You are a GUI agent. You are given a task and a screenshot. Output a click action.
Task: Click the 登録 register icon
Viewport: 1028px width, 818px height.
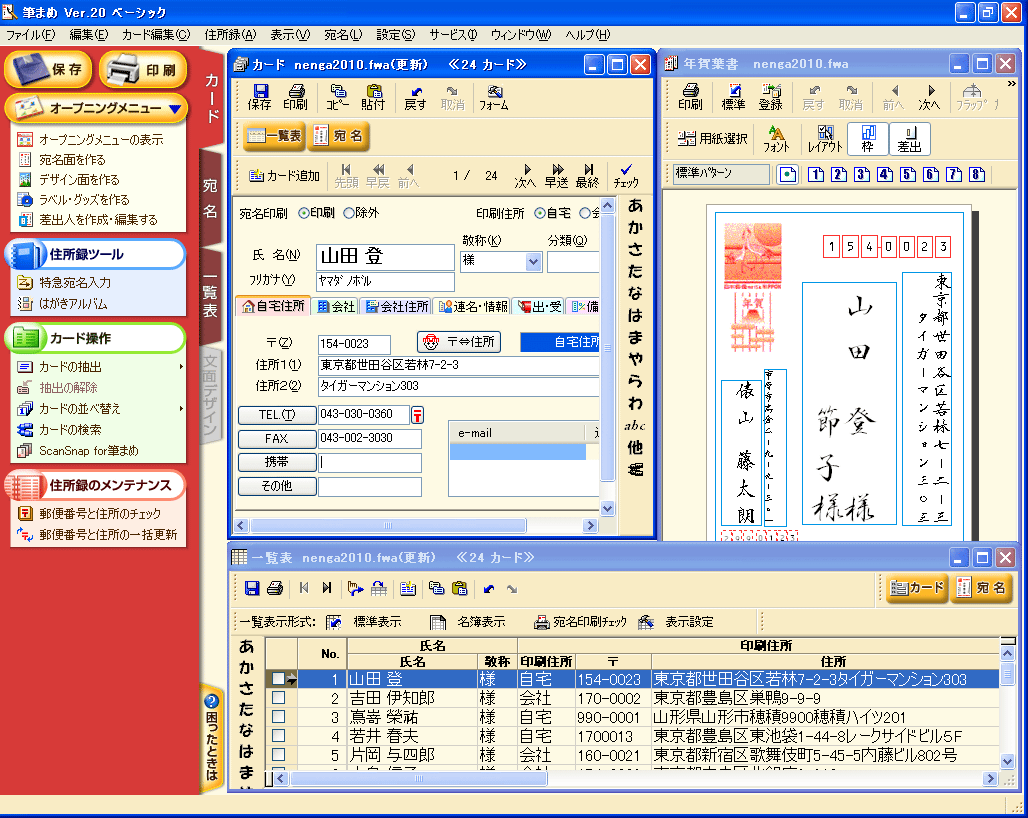click(770, 97)
